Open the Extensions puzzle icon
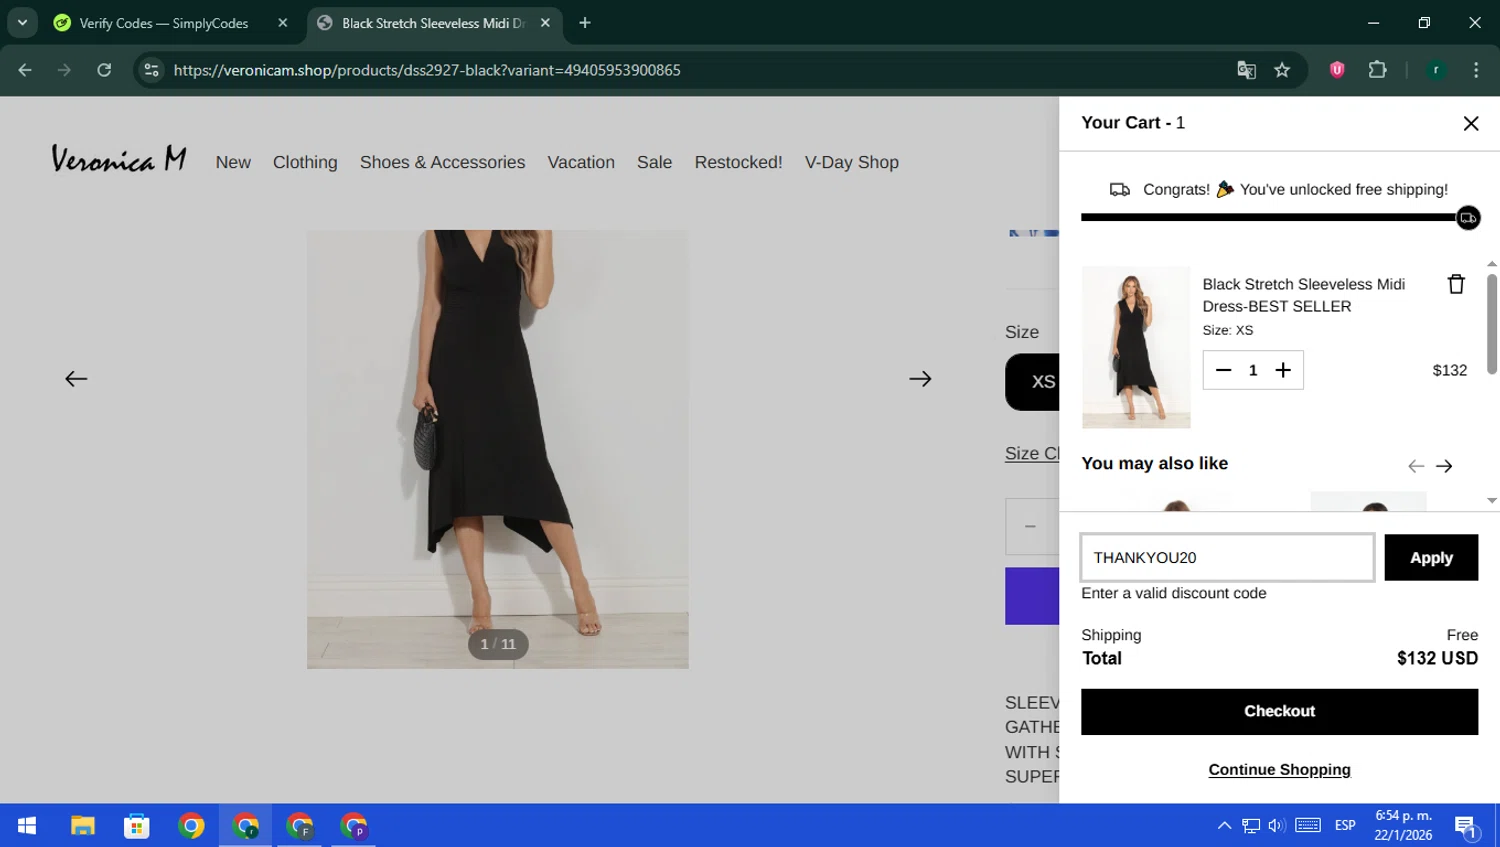 point(1377,70)
